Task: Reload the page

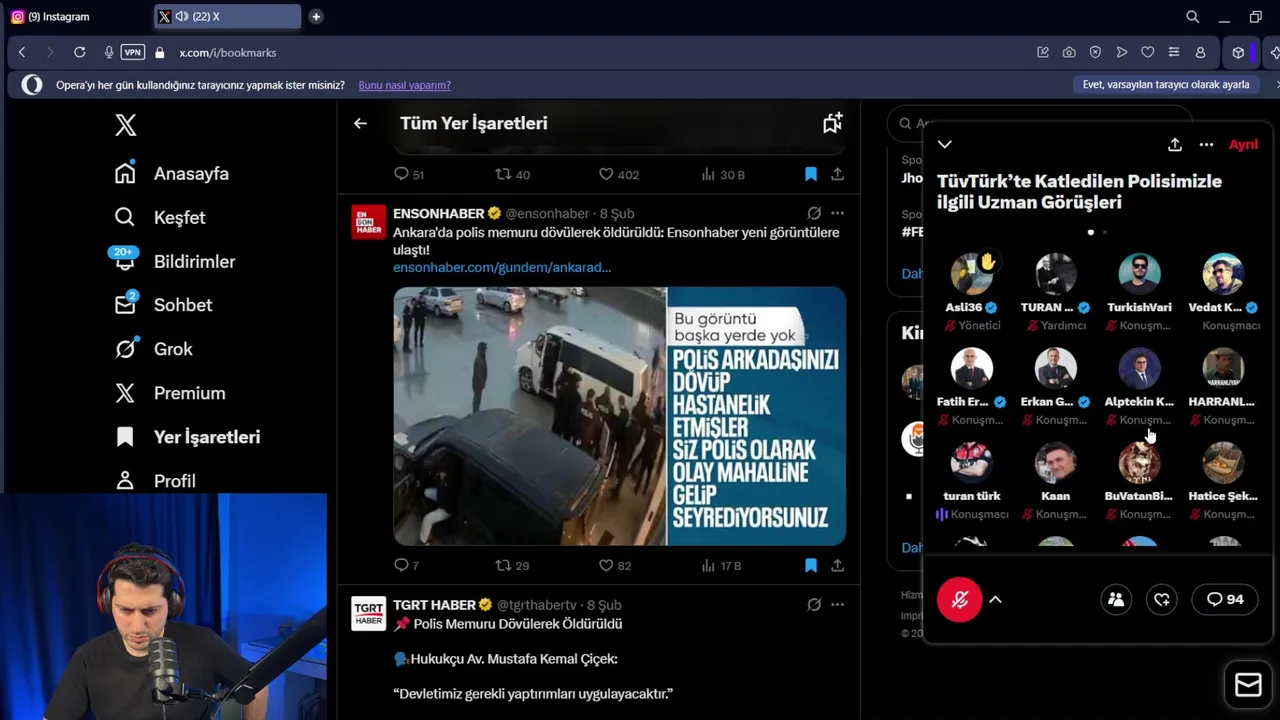Action: point(79,52)
